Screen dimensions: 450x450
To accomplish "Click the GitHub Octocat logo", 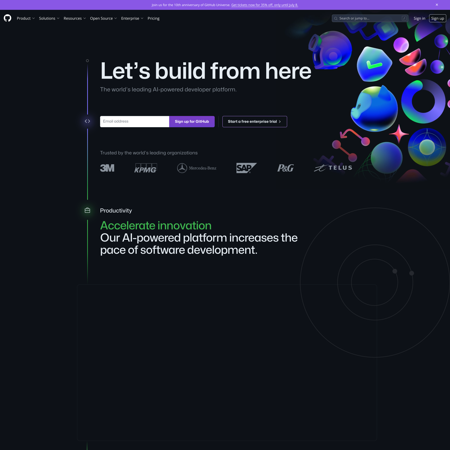I will pyautogui.click(x=7, y=18).
